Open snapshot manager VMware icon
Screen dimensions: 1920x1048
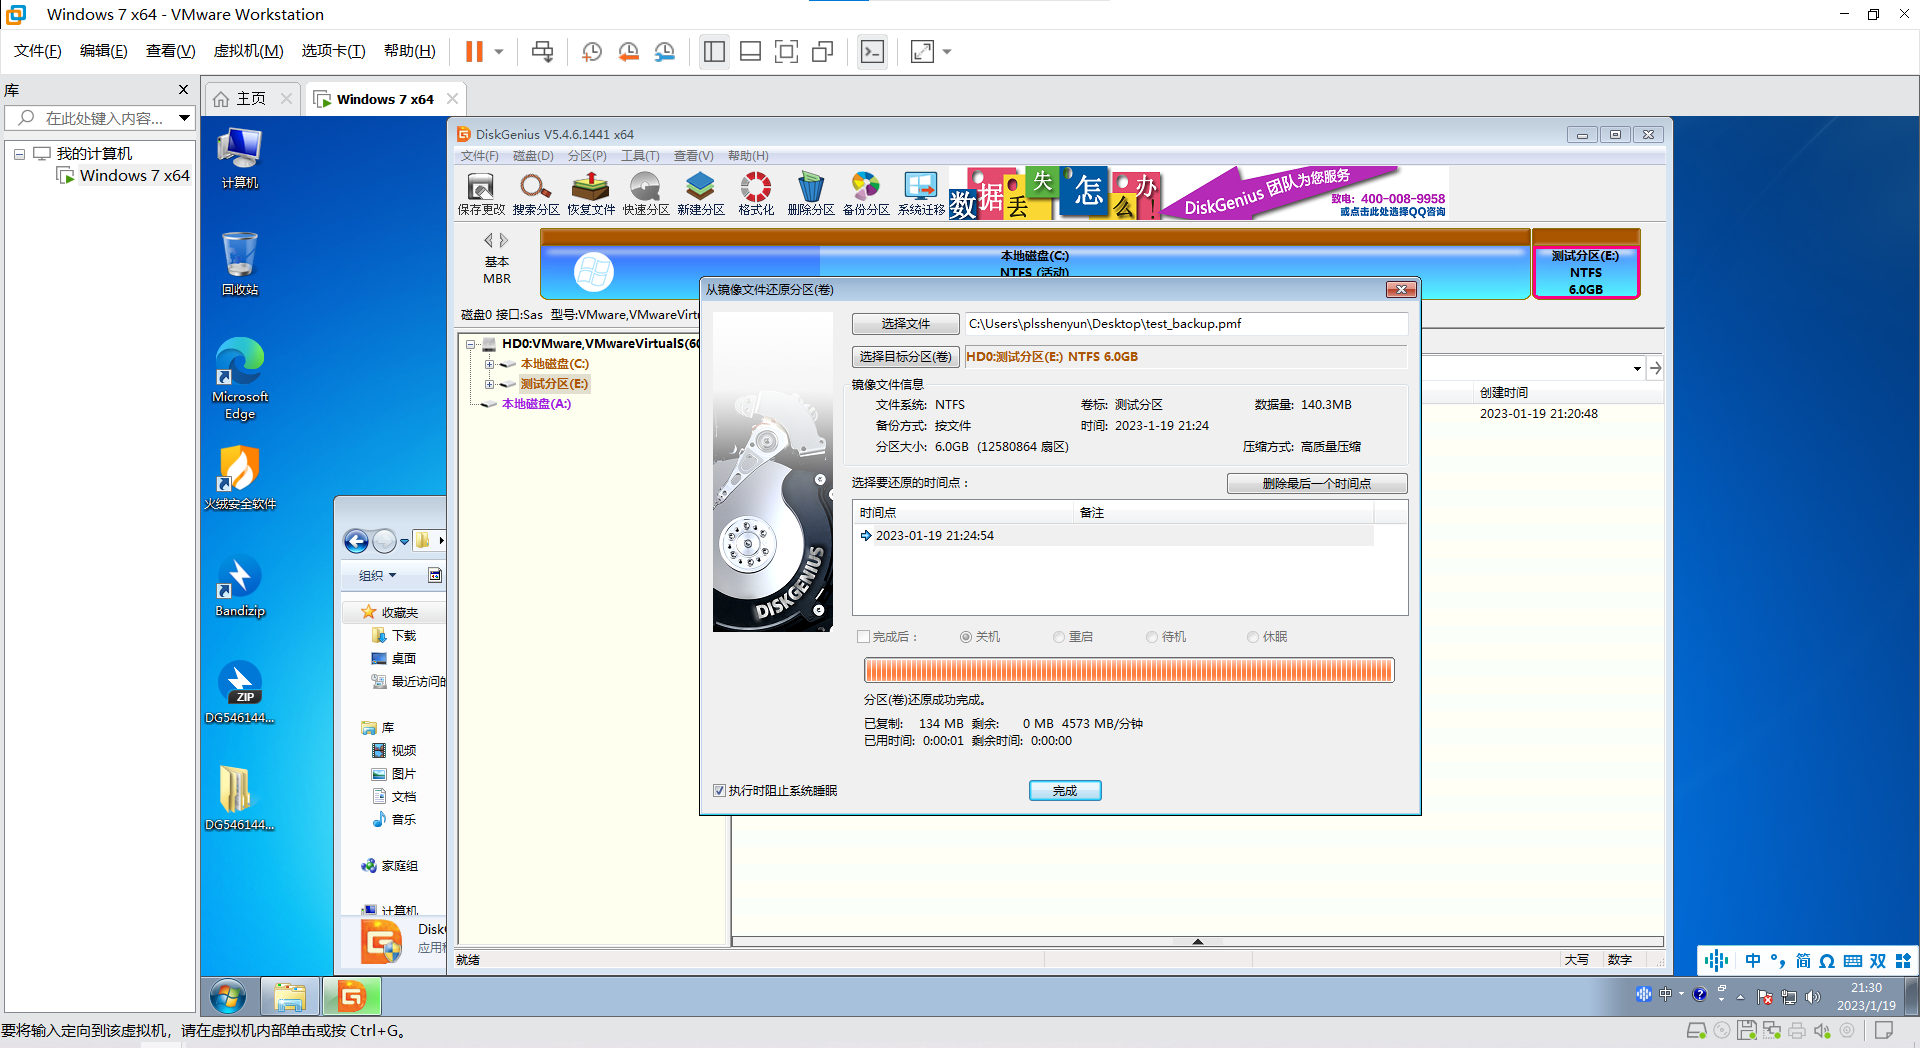(665, 51)
